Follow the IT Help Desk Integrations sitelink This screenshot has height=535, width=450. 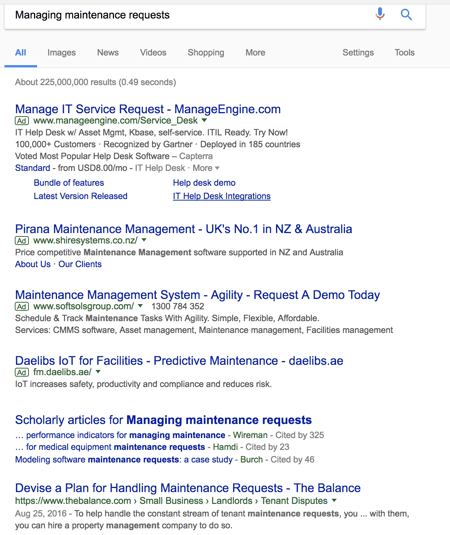coord(222,196)
